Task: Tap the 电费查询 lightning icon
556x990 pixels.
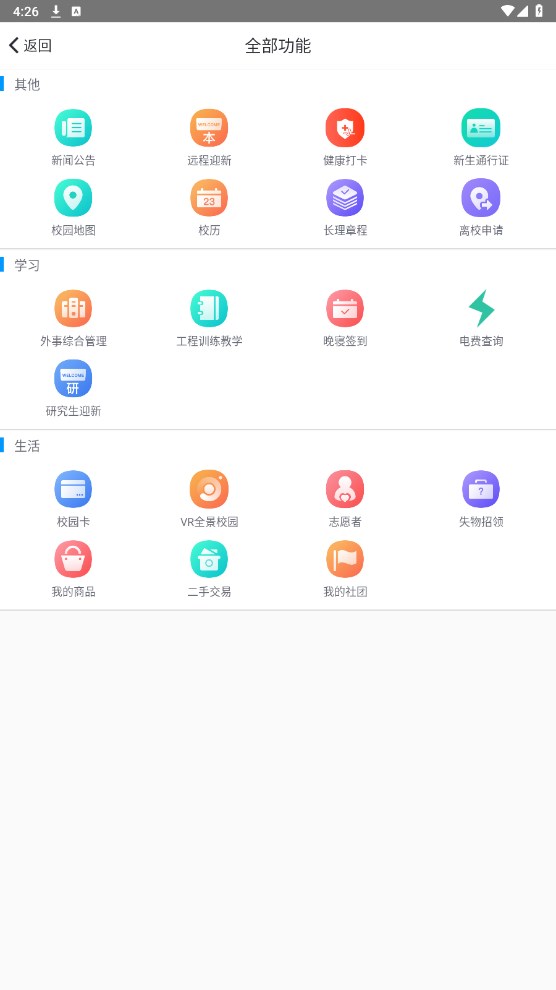Action: [x=481, y=309]
